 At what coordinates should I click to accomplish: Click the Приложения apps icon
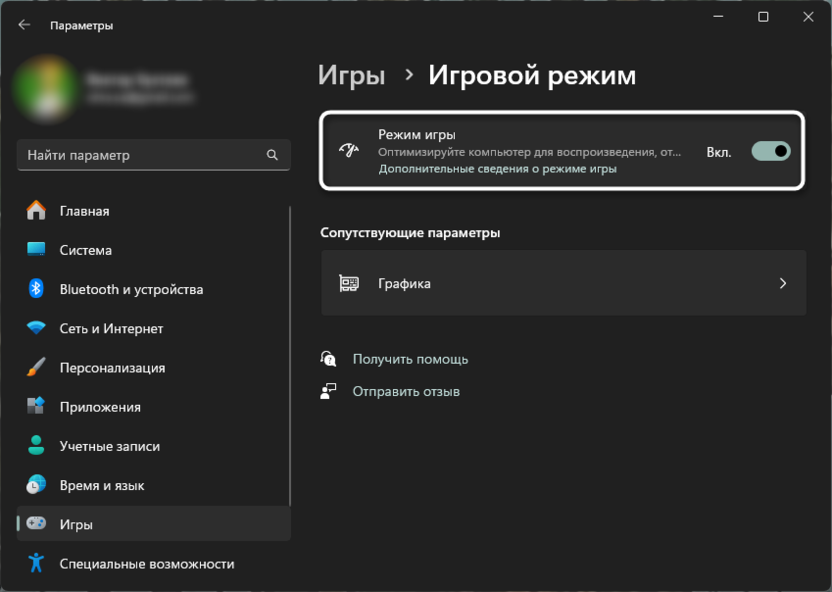click(36, 407)
